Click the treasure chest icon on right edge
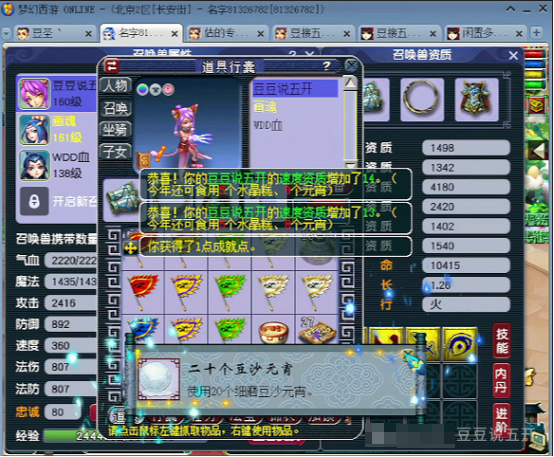 tap(536, 106)
